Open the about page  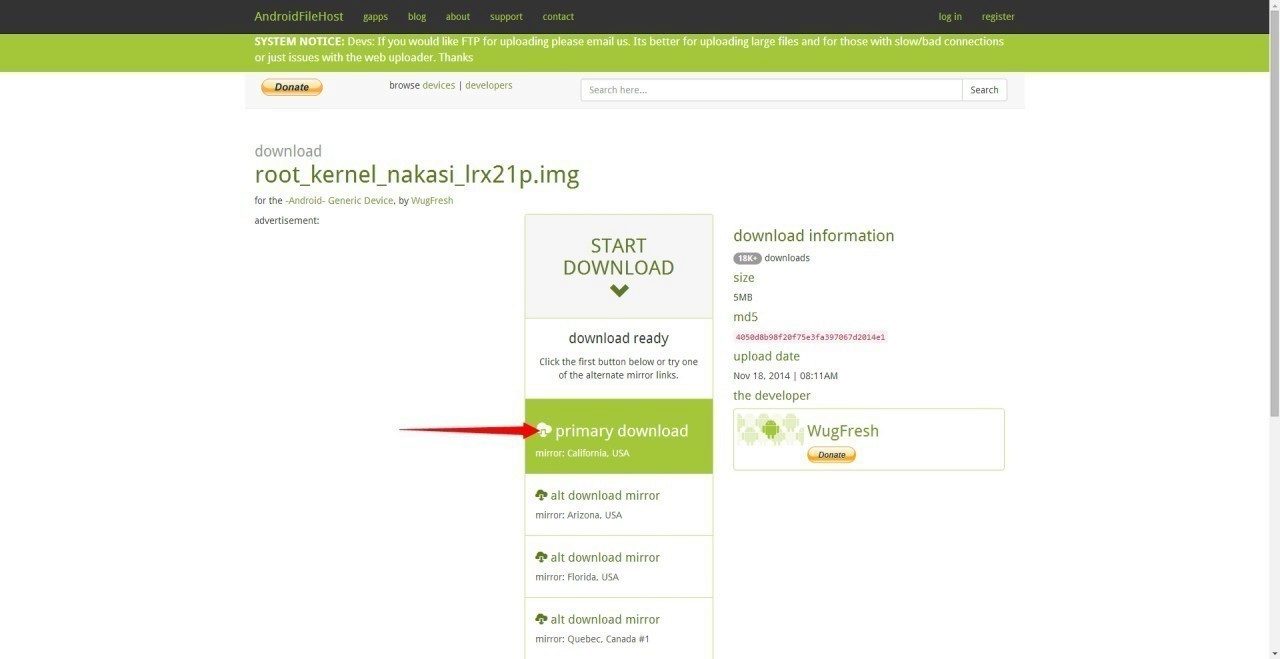[458, 17]
